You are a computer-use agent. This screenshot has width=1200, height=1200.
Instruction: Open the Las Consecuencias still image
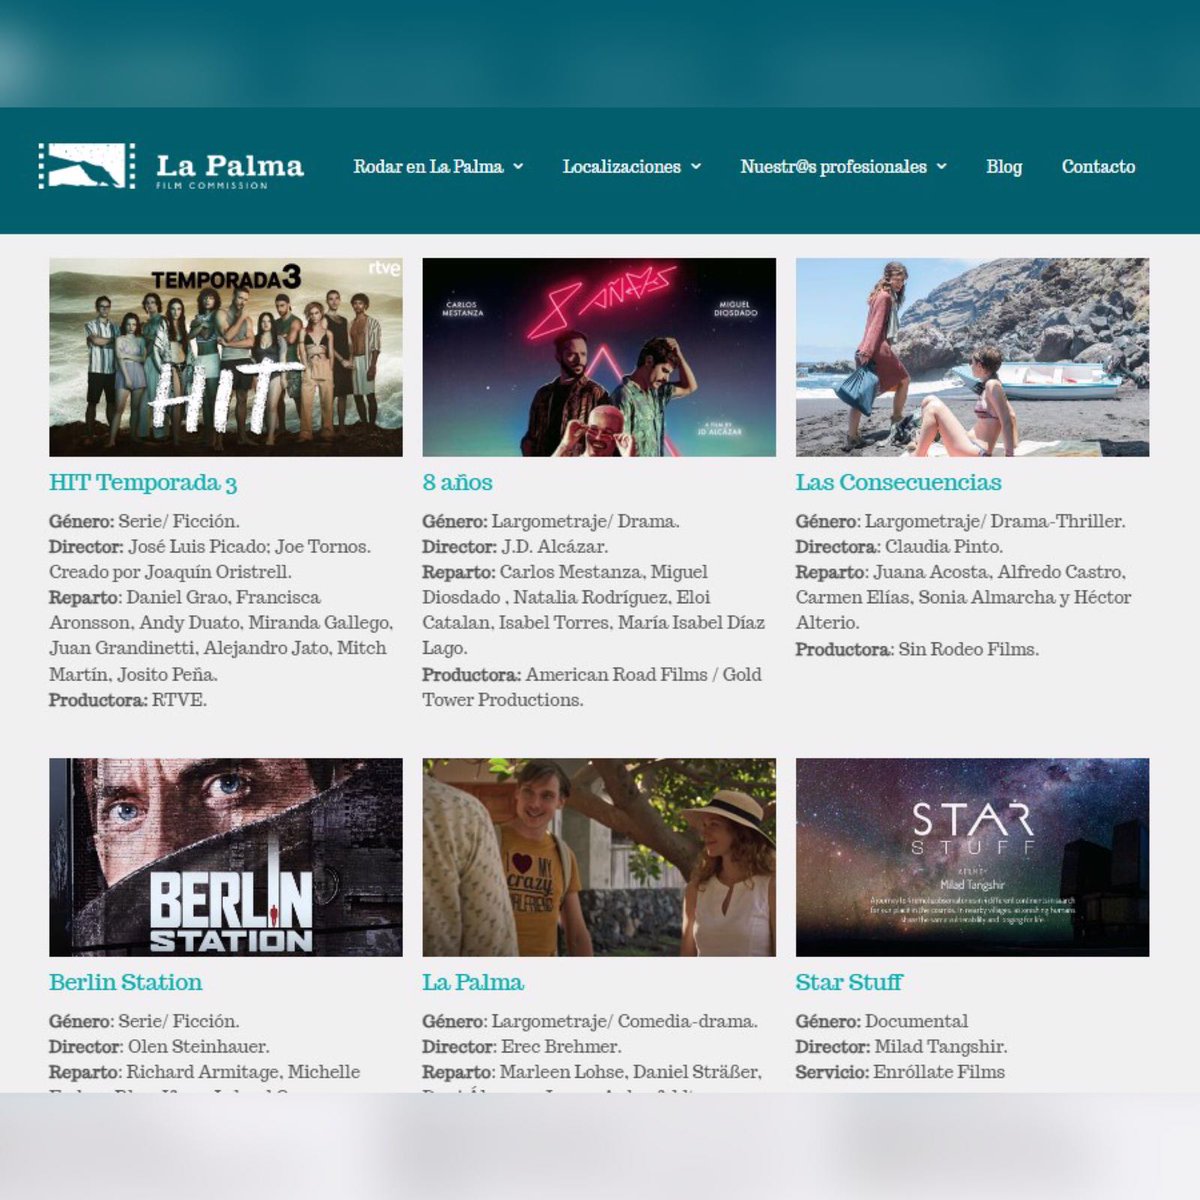coord(972,357)
